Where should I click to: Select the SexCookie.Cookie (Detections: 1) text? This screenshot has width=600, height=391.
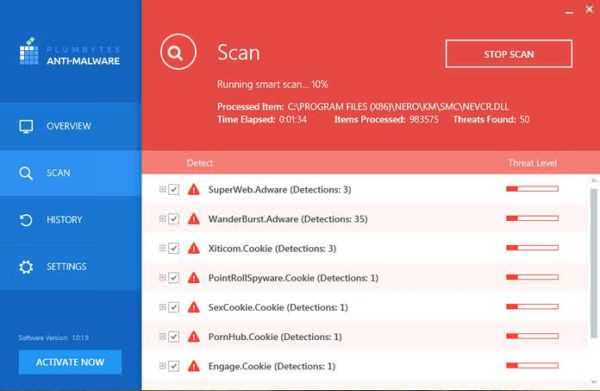278,308
